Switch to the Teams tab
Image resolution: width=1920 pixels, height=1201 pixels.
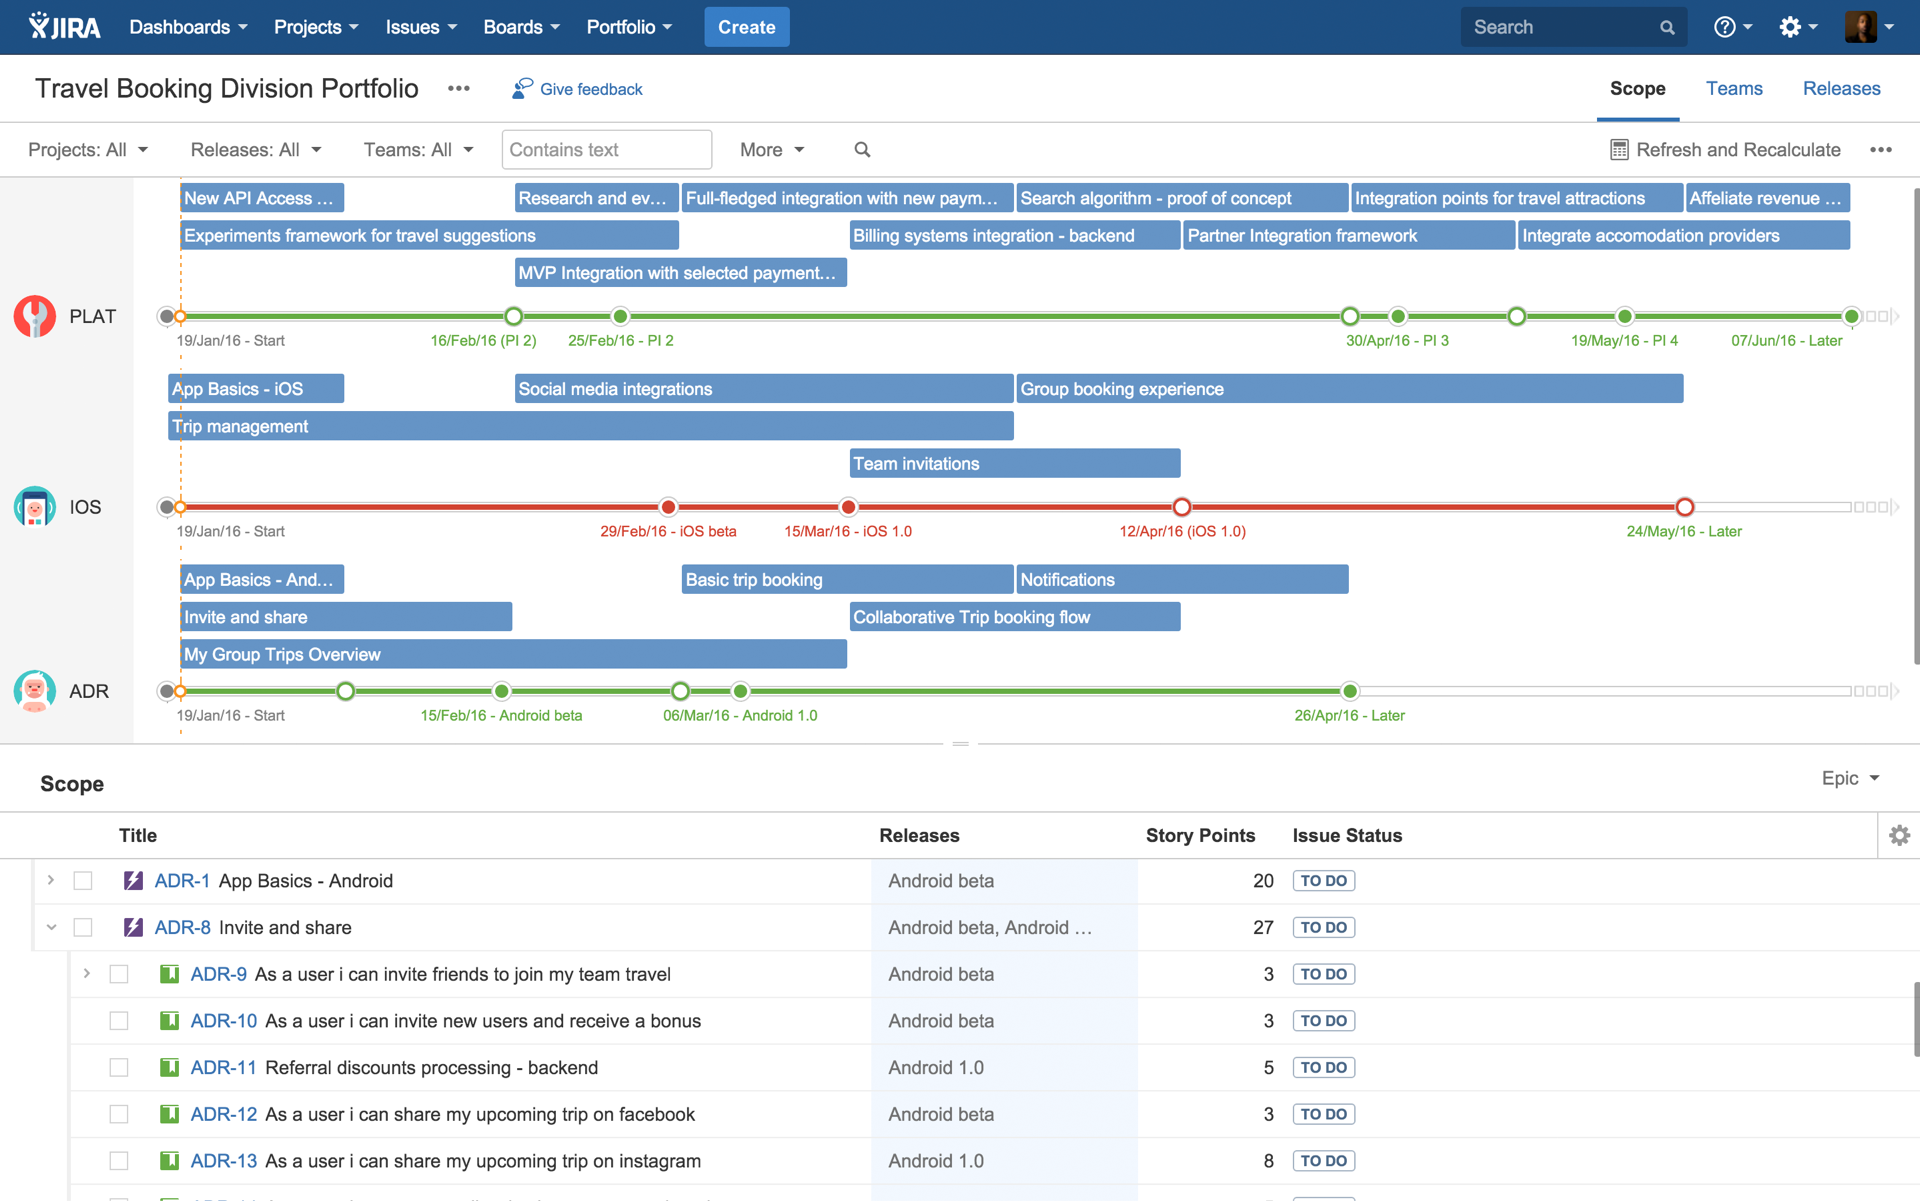pos(1734,89)
